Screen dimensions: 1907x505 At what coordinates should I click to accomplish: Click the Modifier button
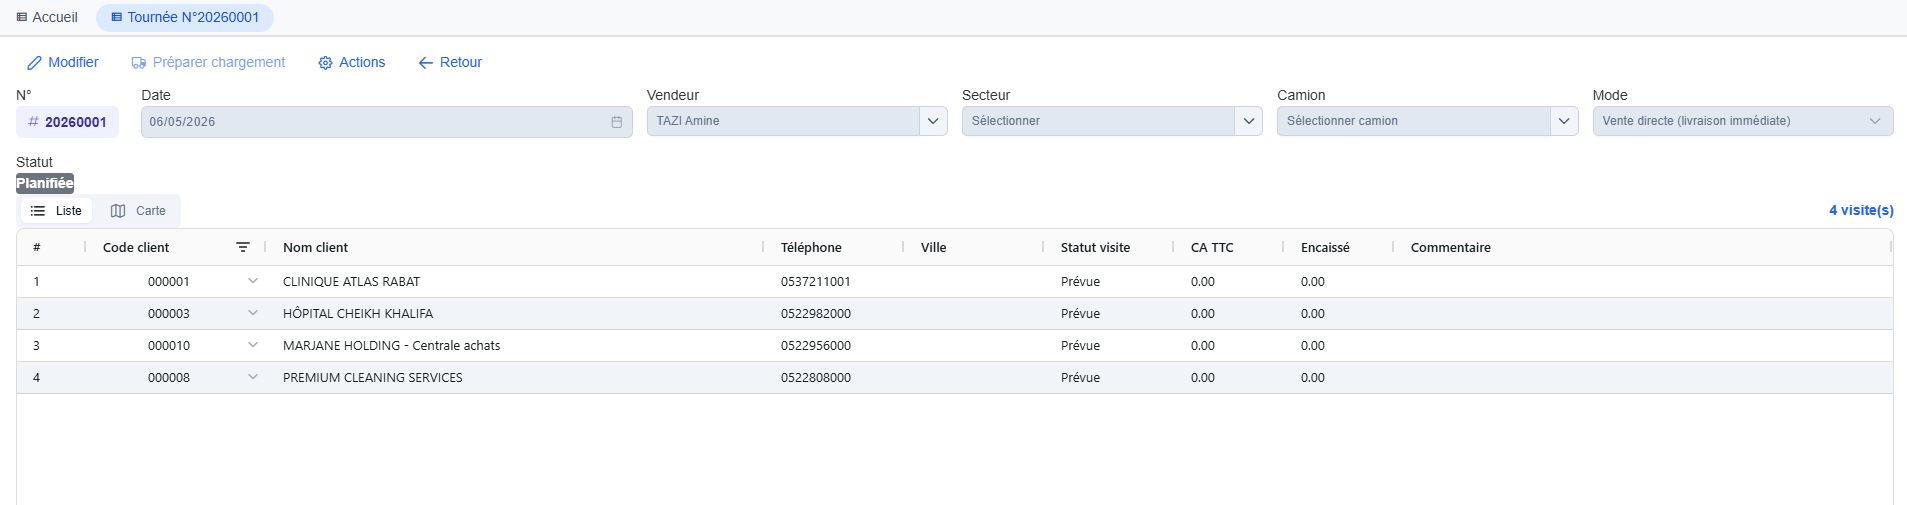click(63, 62)
